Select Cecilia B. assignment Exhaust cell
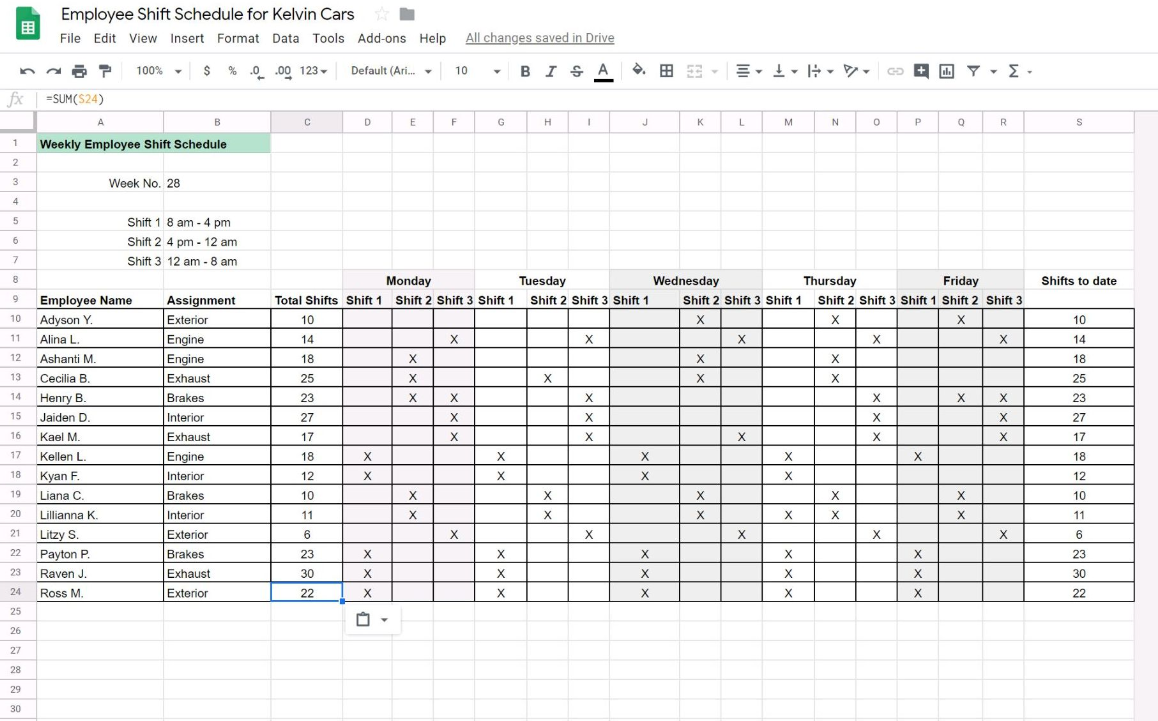This screenshot has height=721, width=1158. tap(217, 378)
